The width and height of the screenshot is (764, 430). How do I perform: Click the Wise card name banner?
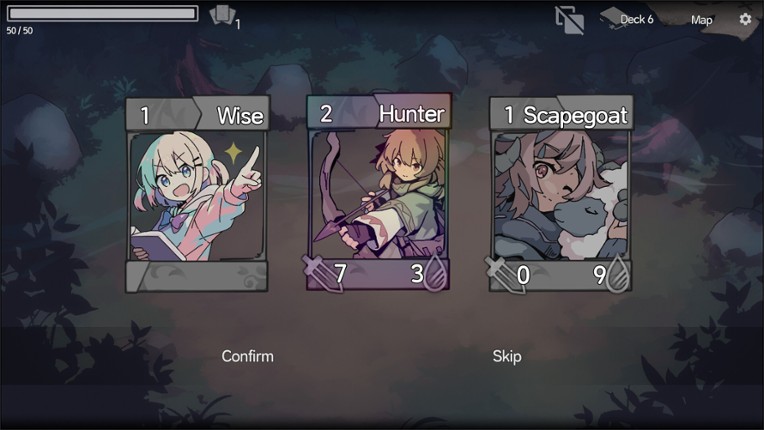pyautogui.click(x=232, y=115)
